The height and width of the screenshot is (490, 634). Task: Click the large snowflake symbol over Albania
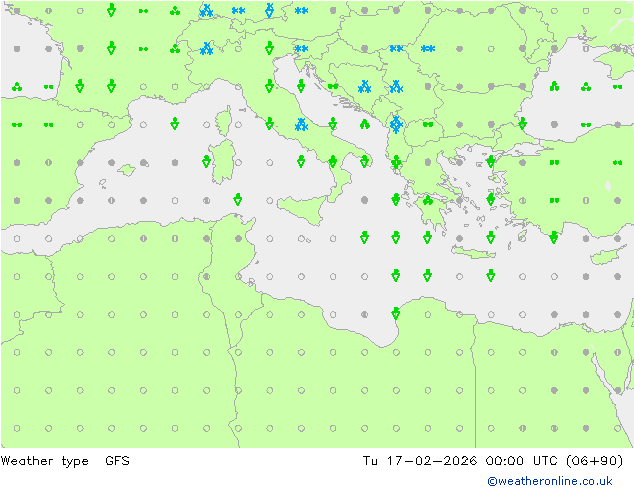click(396, 124)
